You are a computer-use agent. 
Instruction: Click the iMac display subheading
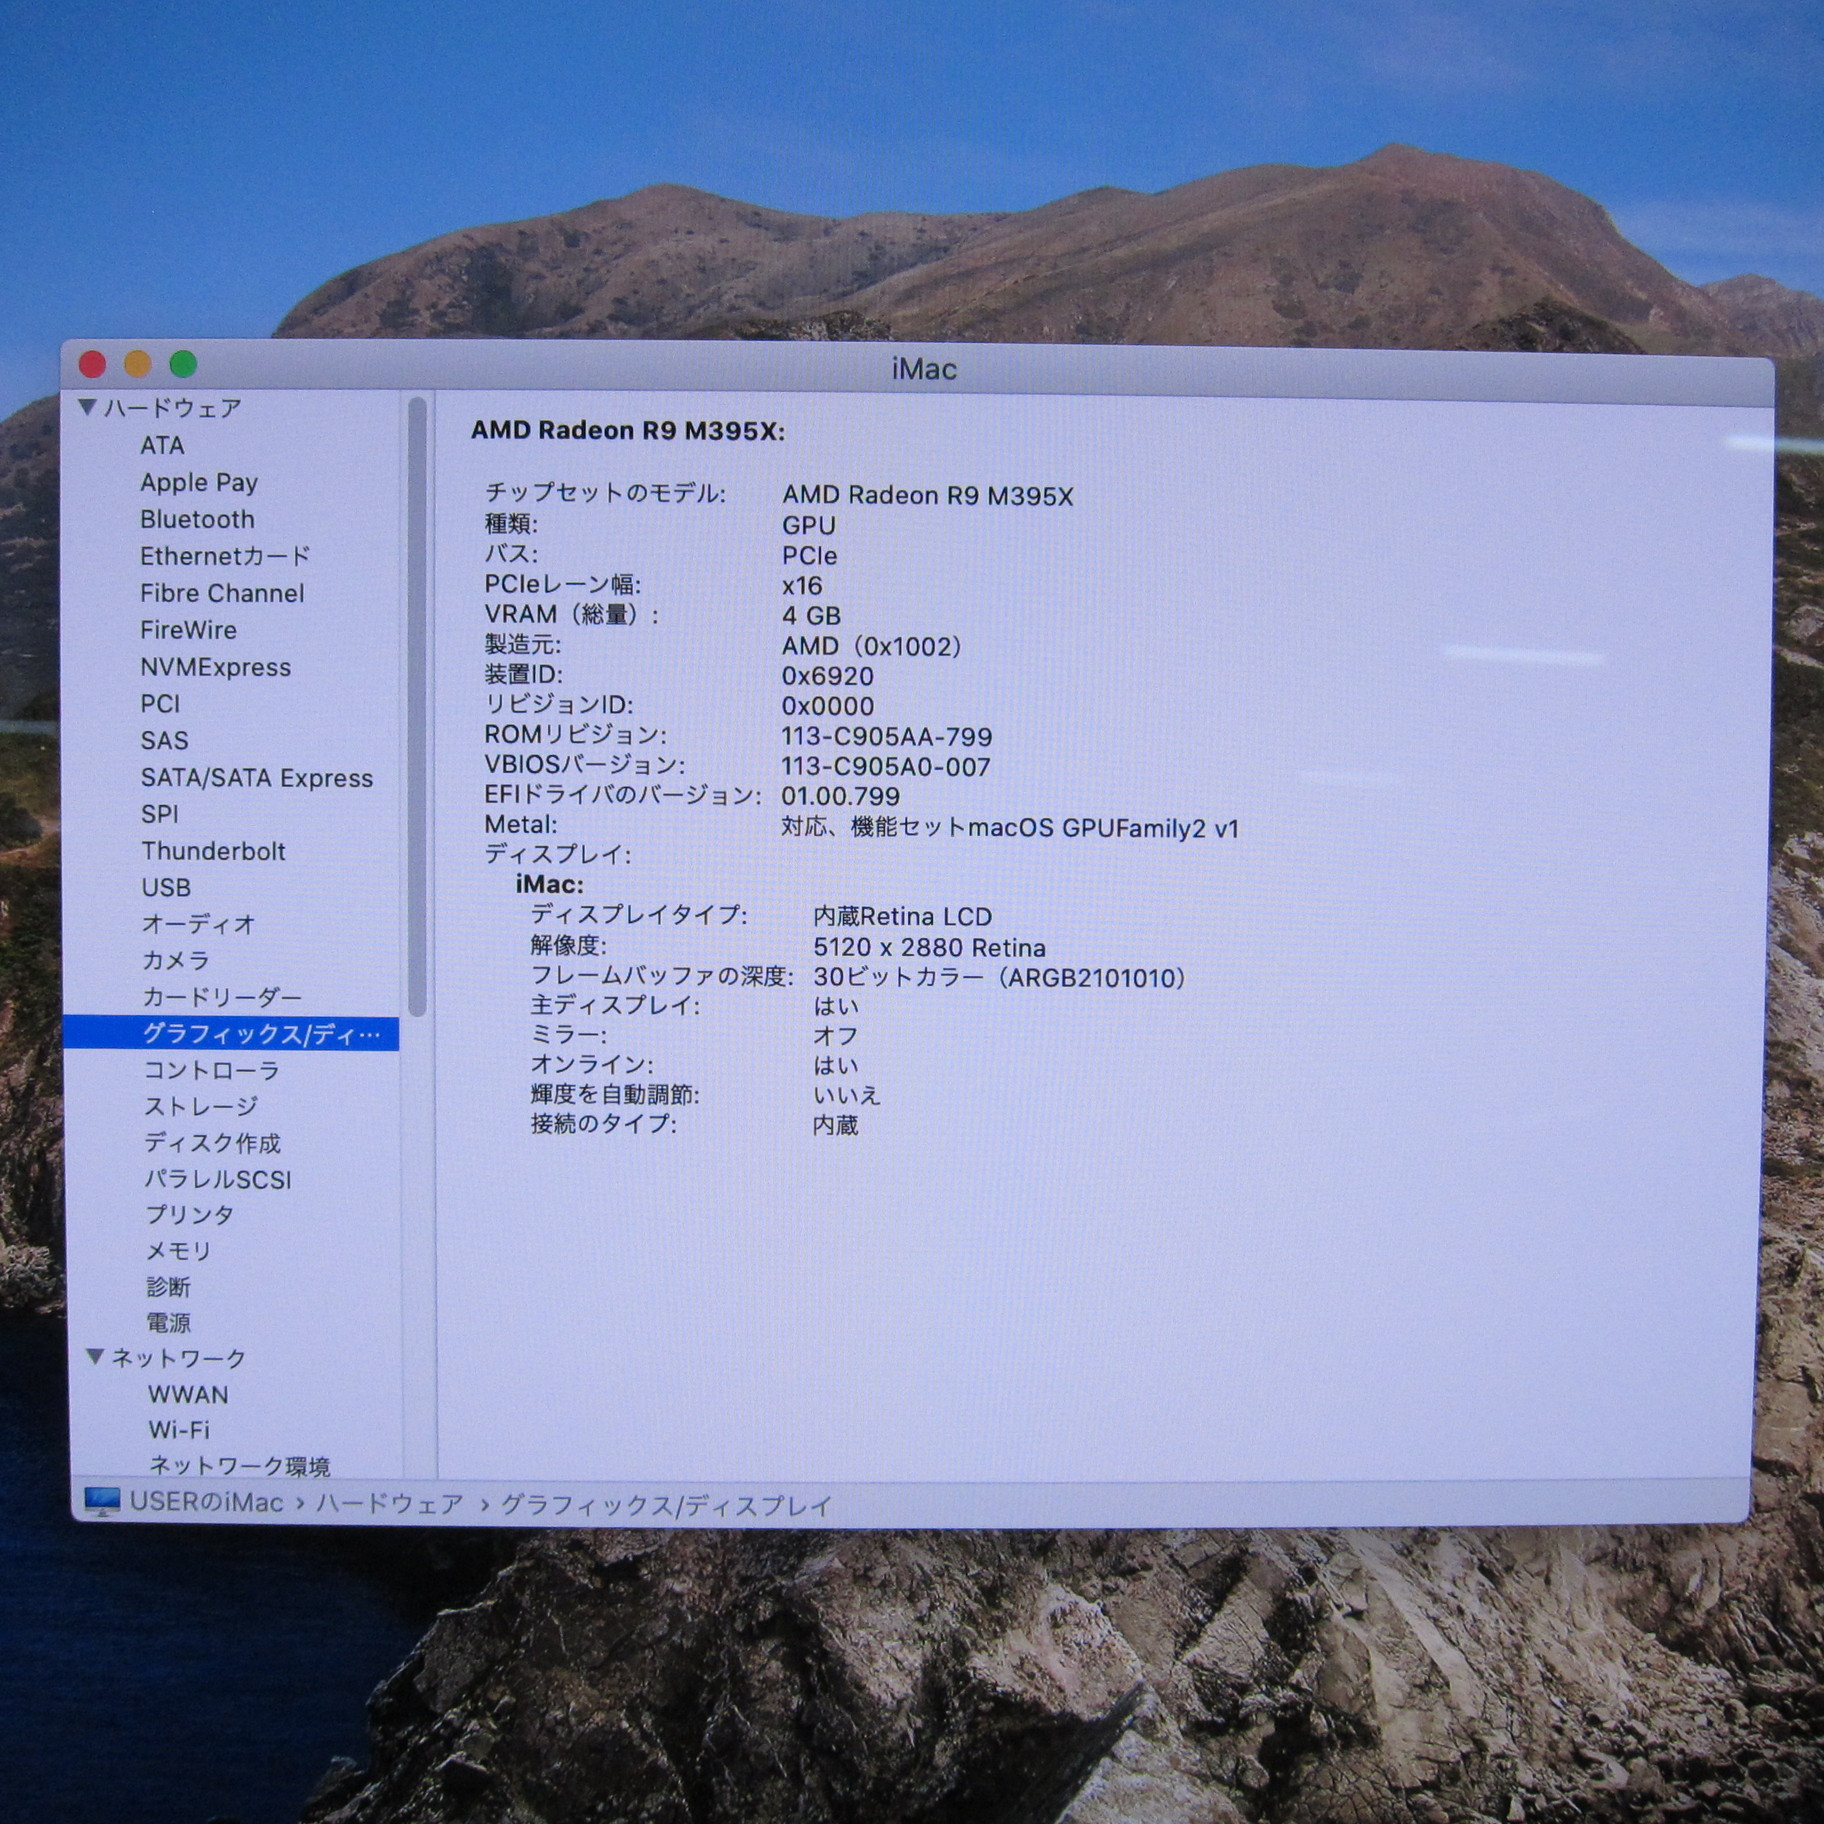[x=549, y=884]
